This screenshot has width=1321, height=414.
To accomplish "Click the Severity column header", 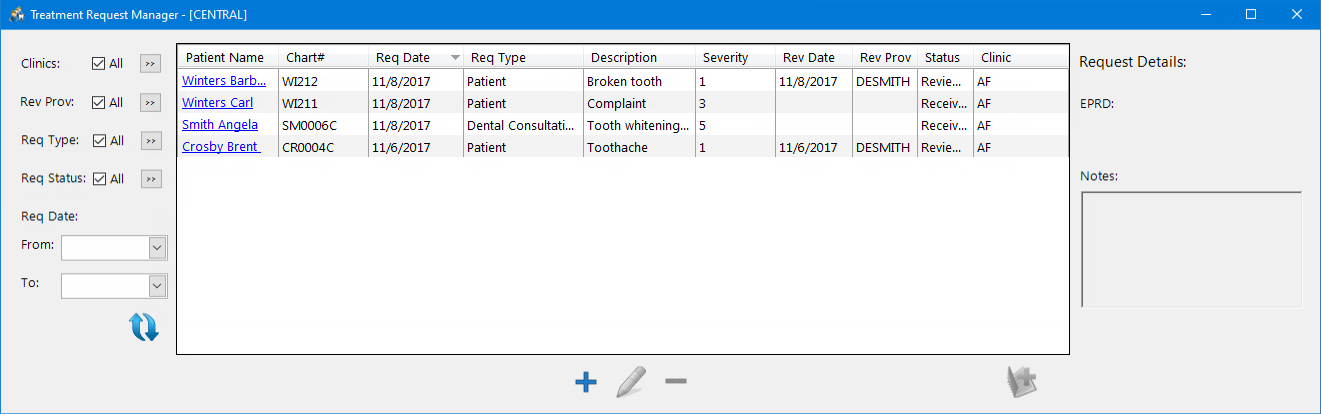I will click(735, 57).
